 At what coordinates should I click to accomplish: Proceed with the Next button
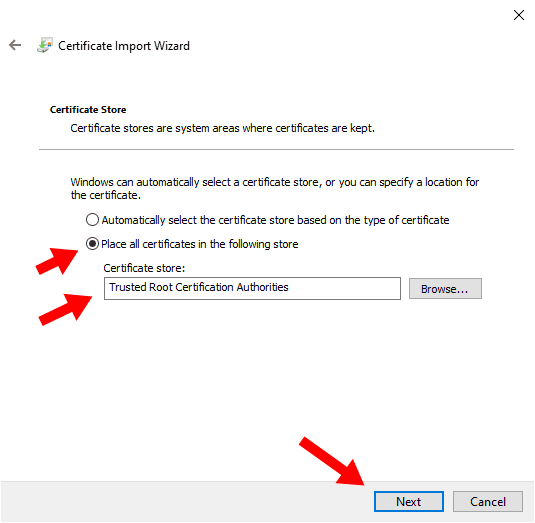[409, 501]
